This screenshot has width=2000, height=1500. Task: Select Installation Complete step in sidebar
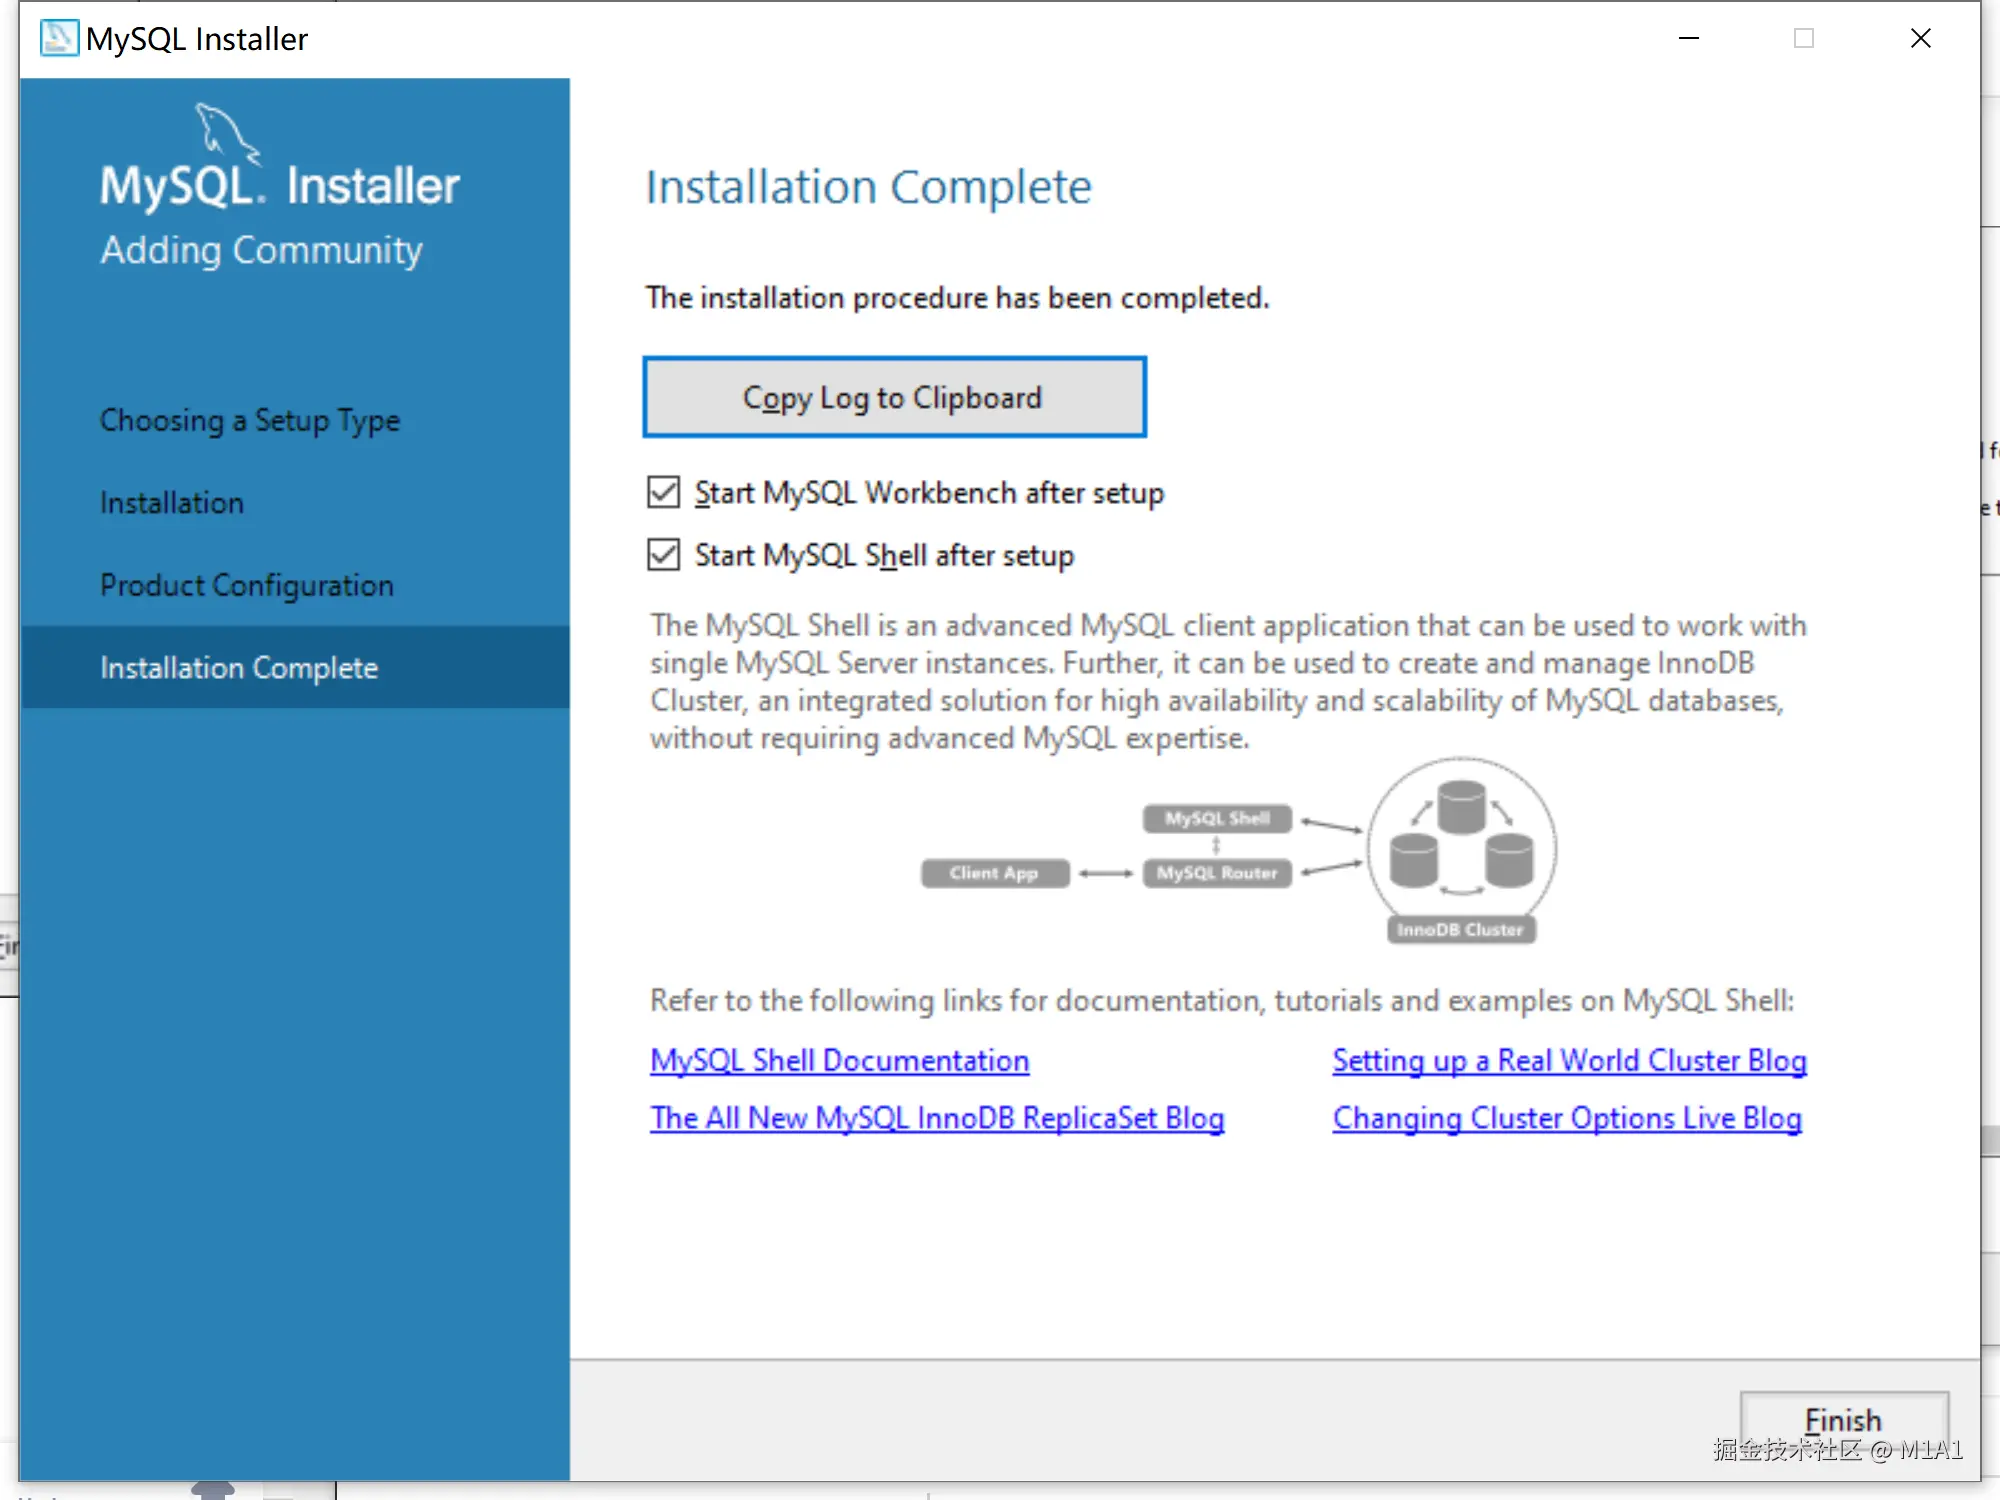point(239,668)
